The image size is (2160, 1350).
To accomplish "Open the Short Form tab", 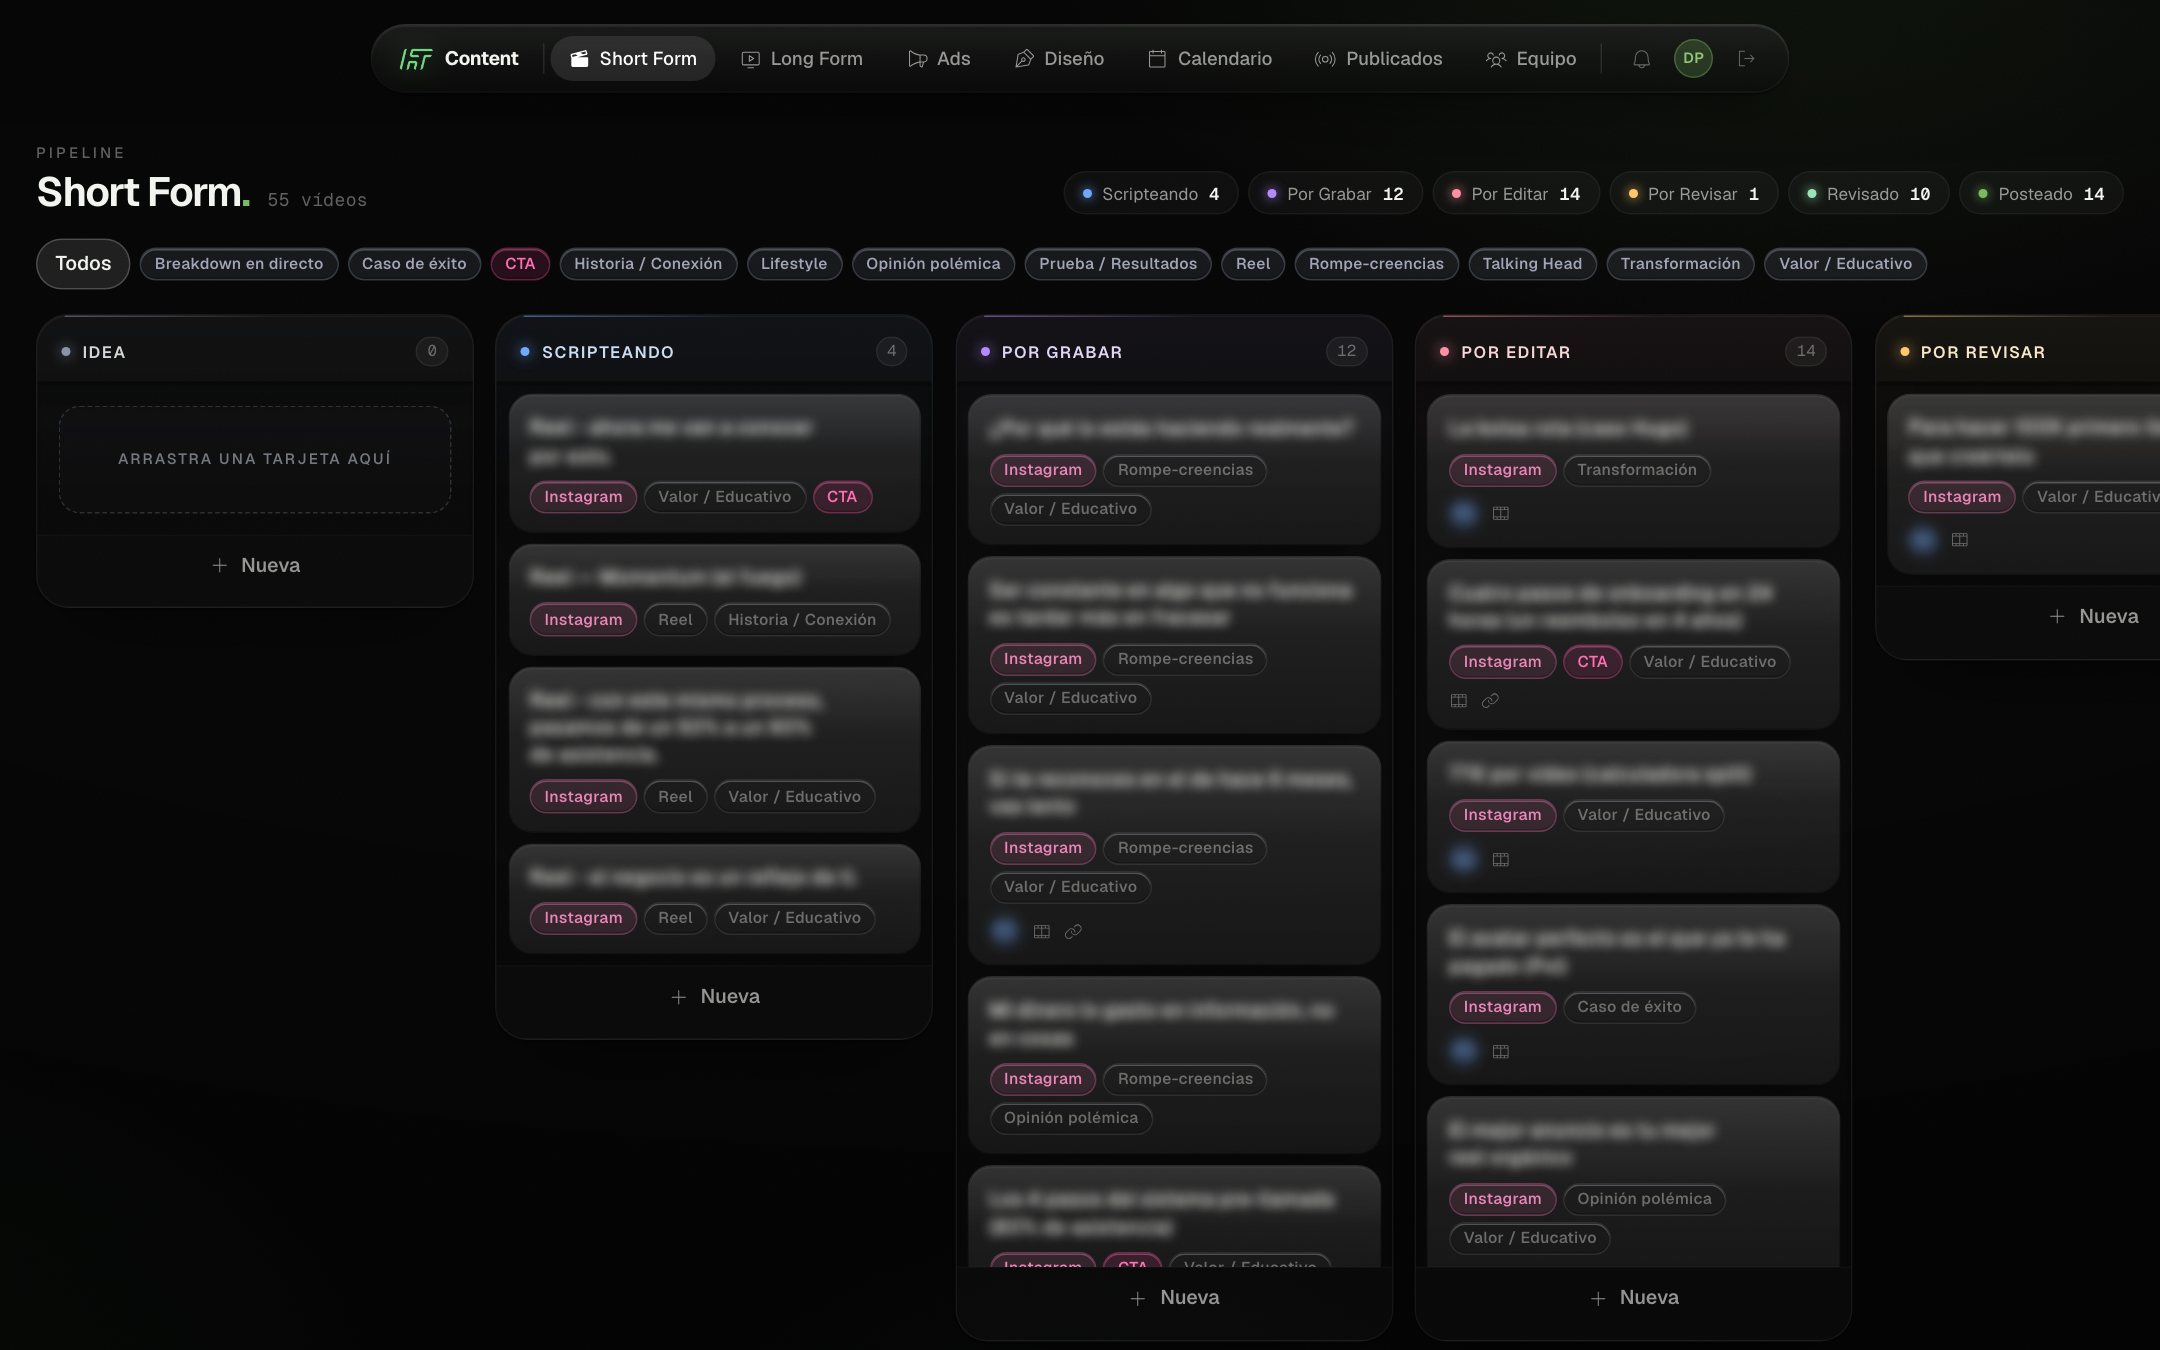I will 633,59.
